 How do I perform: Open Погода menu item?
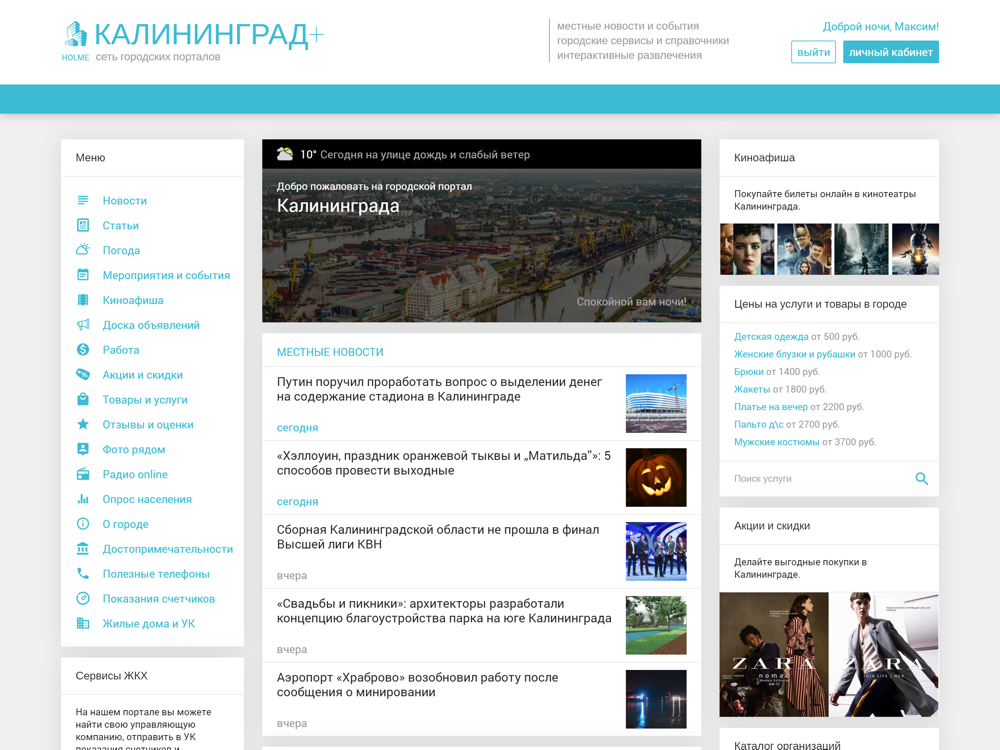click(121, 250)
